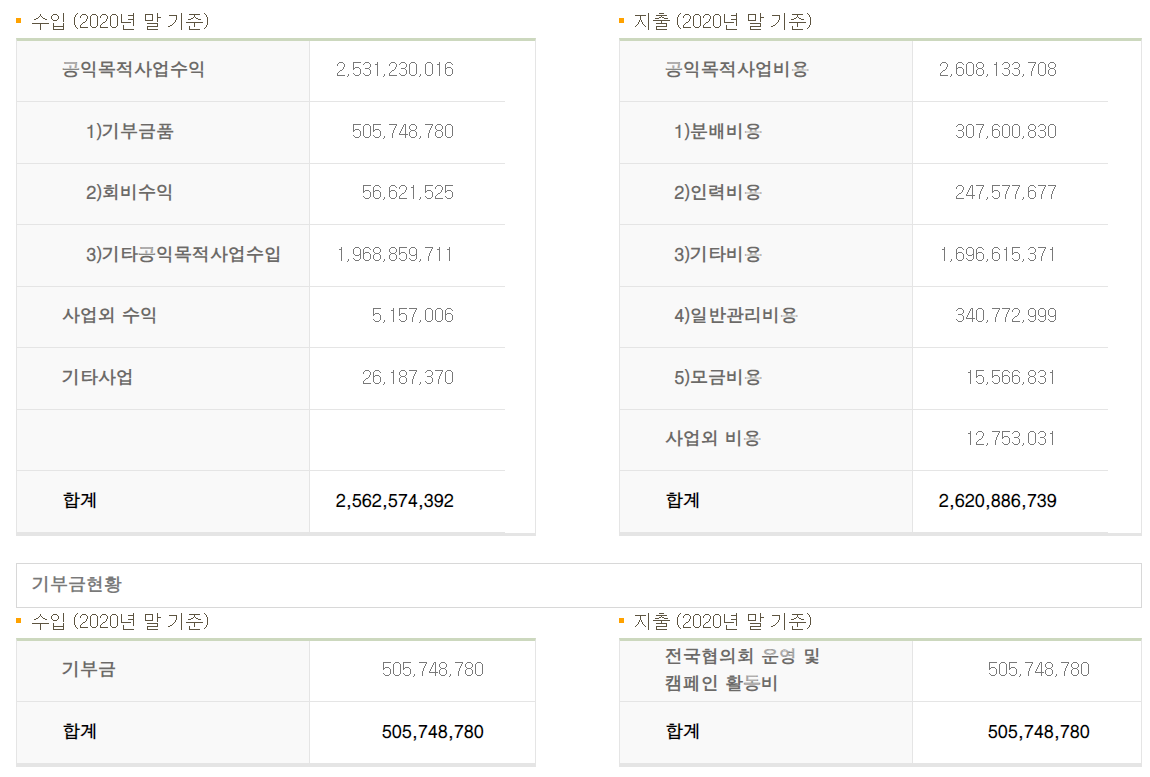Click the expense total value 2,620,886,739
This screenshot has height=777, width=1150.
click(x=997, y=501)
